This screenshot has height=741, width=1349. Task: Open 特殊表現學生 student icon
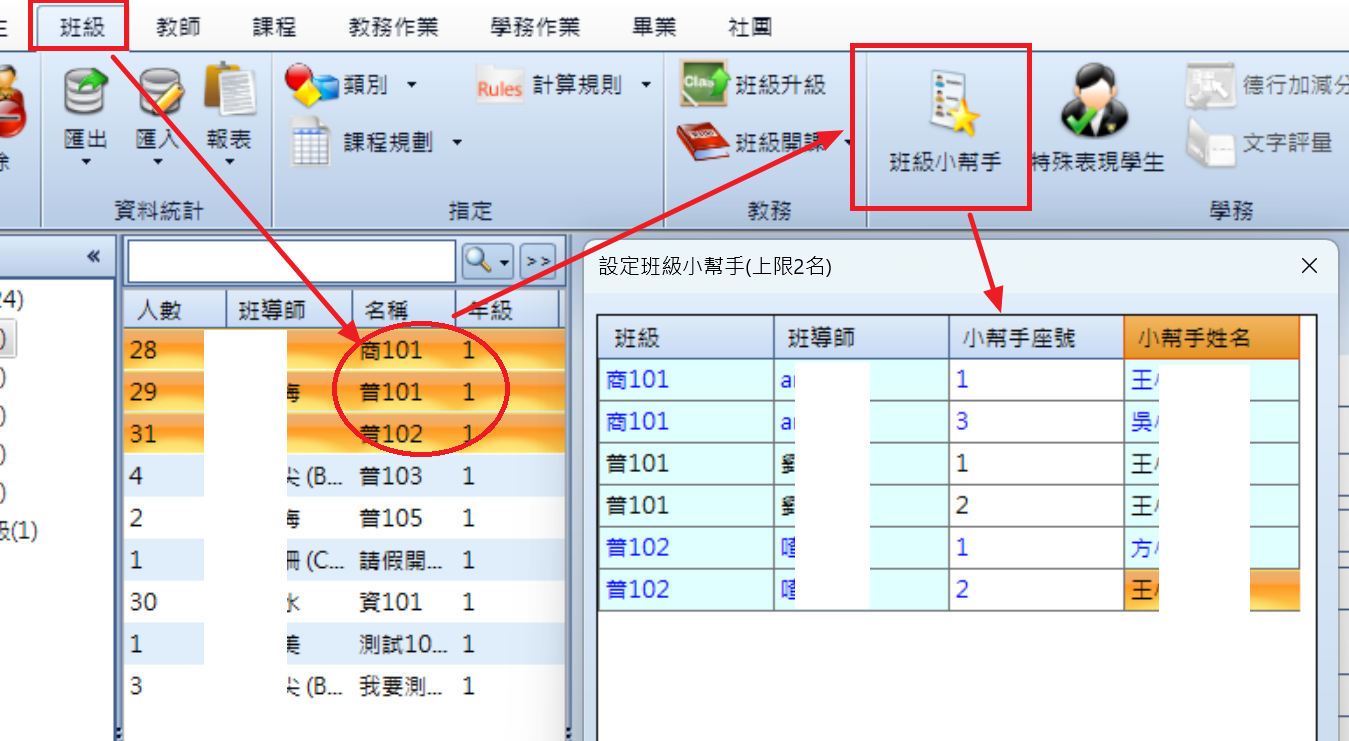coord(1097,120)
